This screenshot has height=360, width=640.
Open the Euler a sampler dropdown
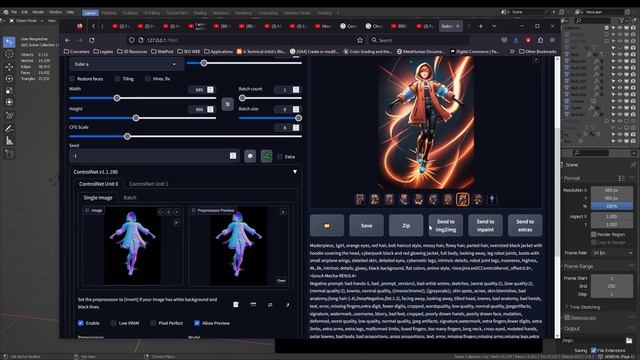tap(127, 64)
